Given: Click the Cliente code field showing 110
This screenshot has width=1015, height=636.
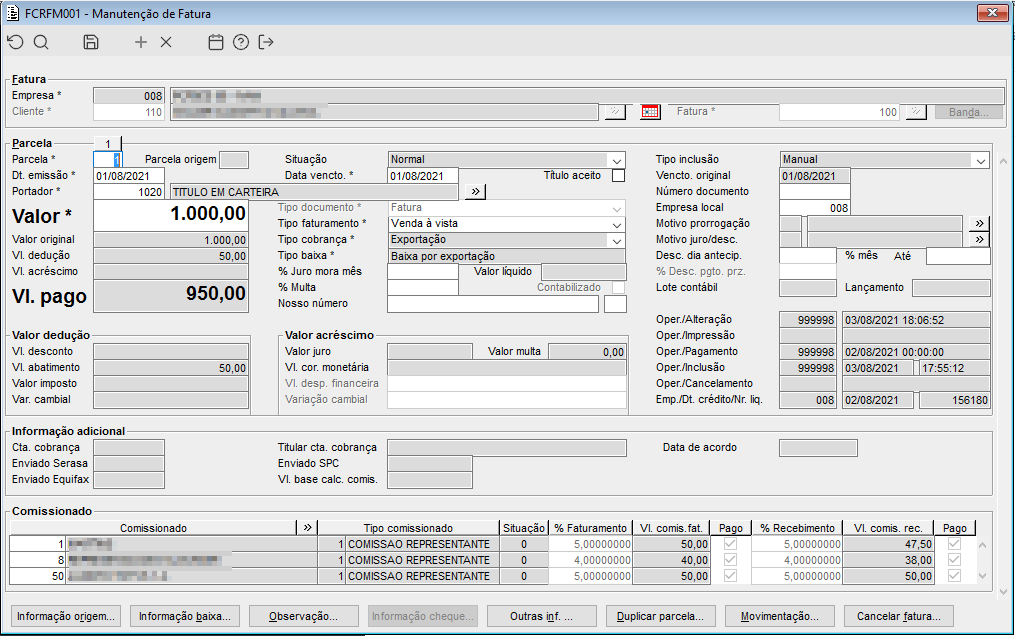Looking at the screenshot, I should 129,112.
